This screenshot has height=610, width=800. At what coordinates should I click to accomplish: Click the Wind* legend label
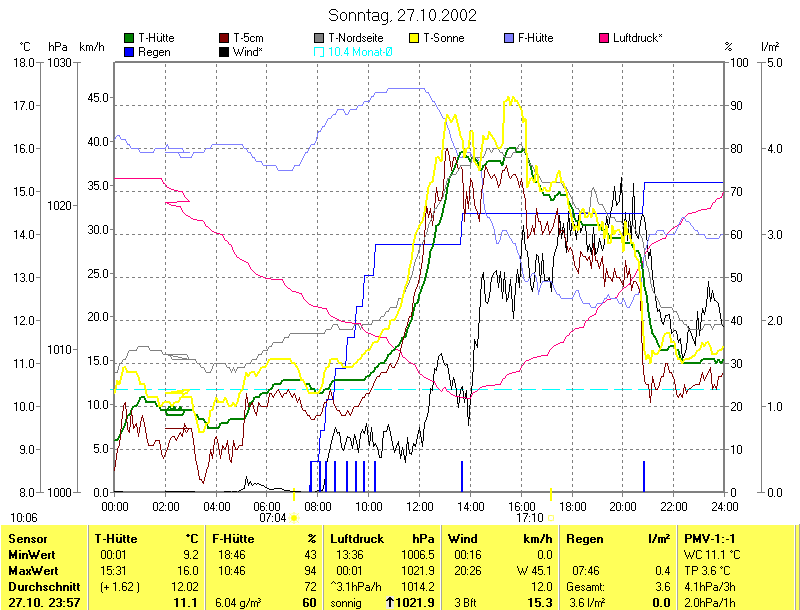pyautogui.click(x=247, y=52)
